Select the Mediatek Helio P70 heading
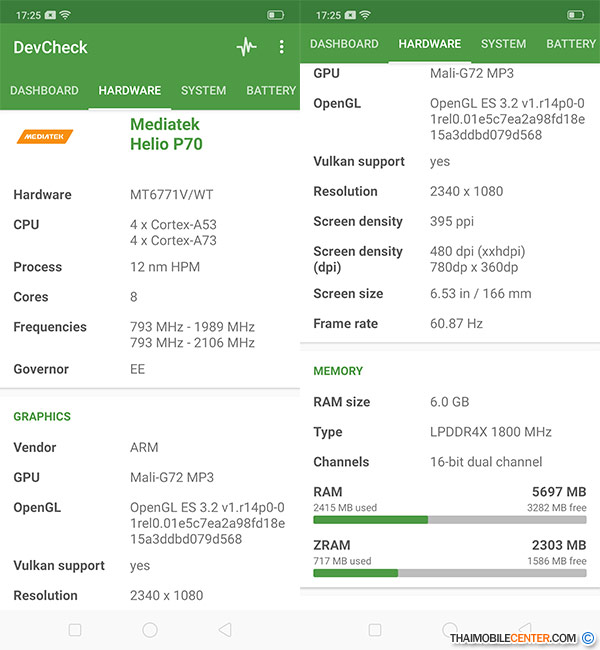This screenshot has height=650, width=600. coord(166,134)
